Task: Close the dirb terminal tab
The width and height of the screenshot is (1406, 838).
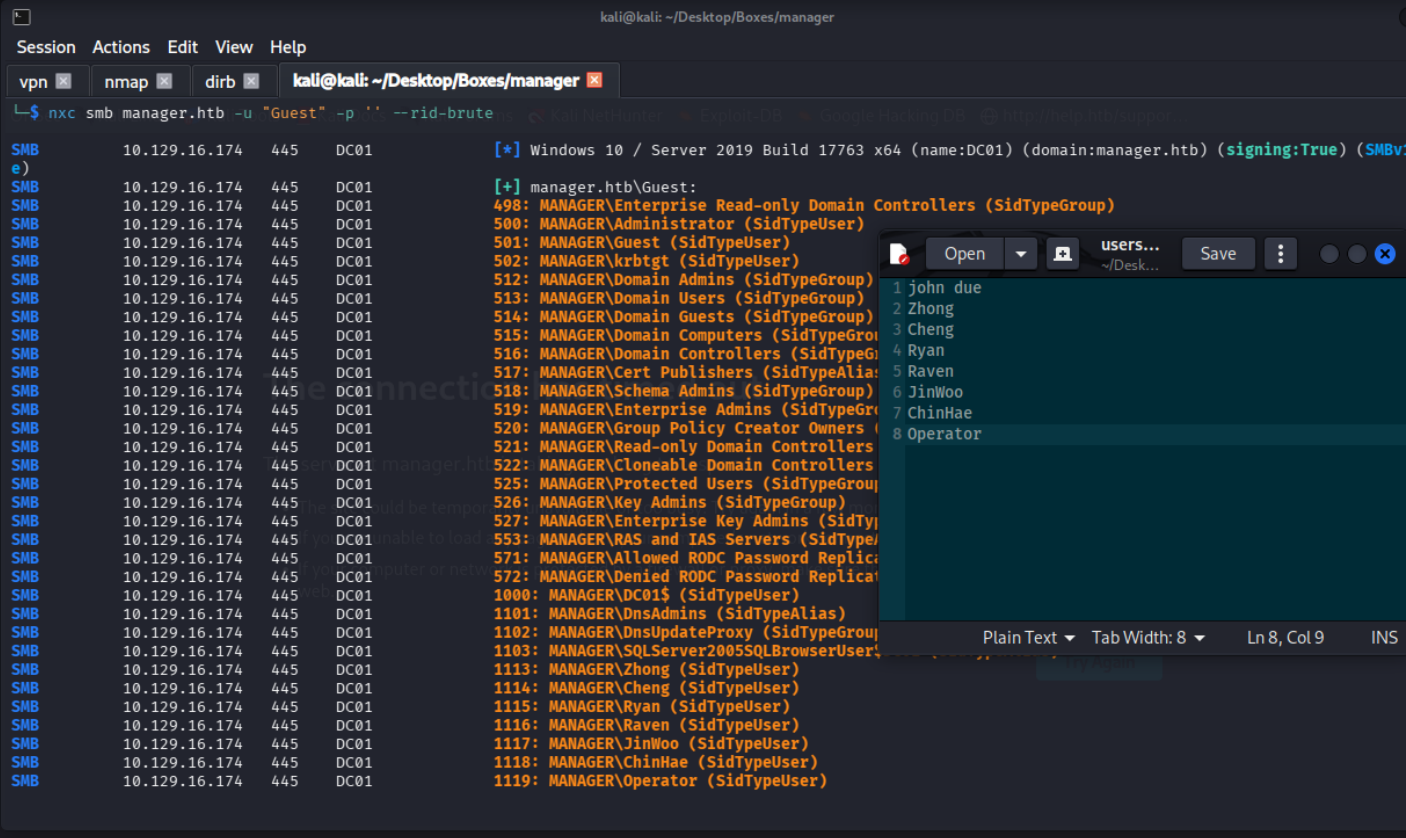Action: click(x=251, y=81)
